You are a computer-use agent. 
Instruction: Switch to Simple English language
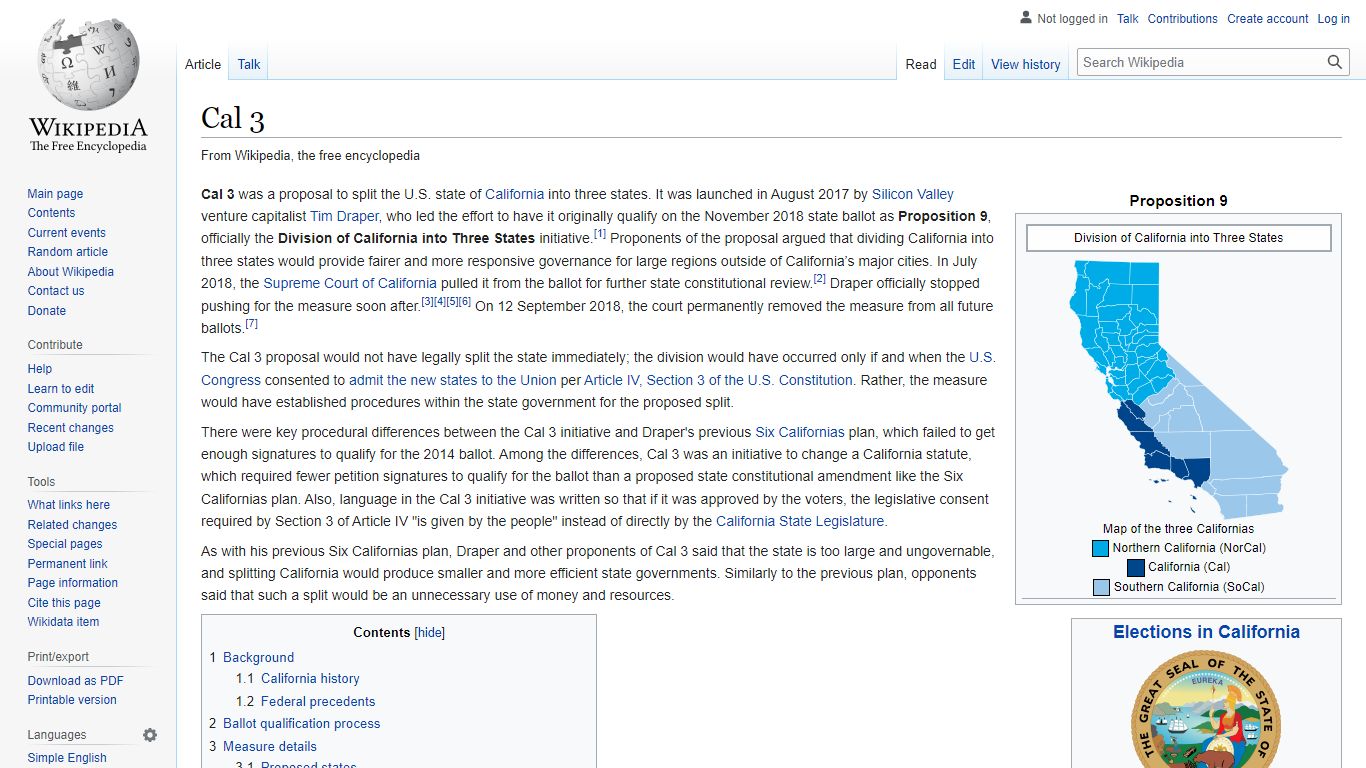(x=67, y=758)
